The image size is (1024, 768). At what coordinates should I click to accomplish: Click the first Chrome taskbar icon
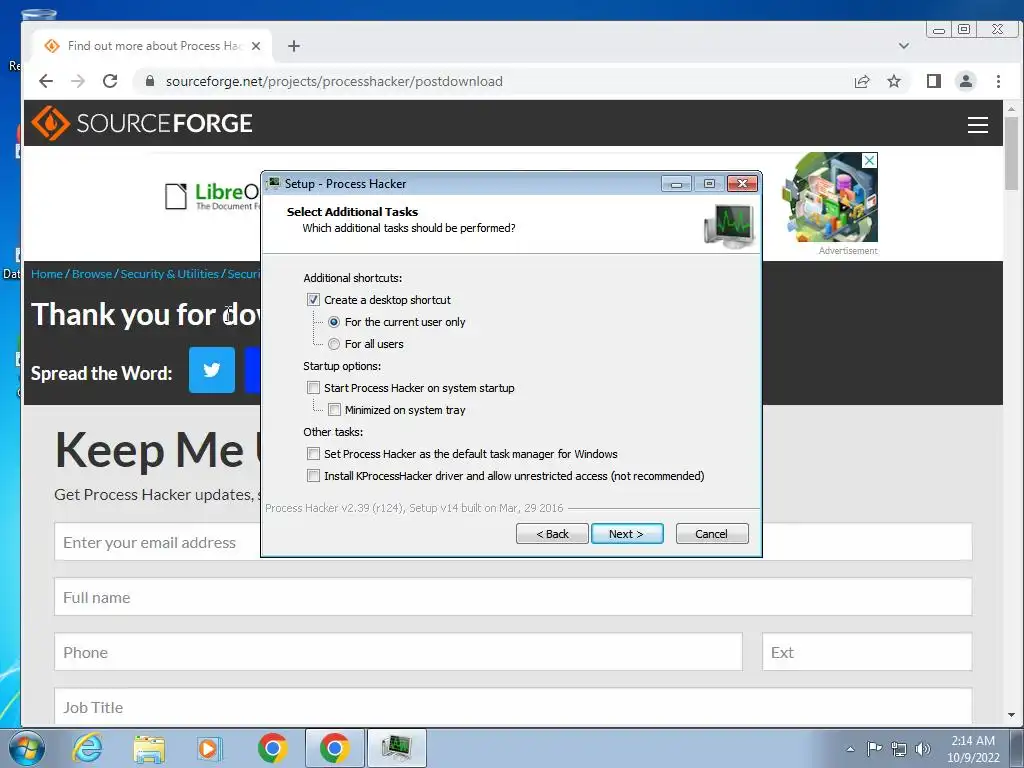tap(272, 748)
